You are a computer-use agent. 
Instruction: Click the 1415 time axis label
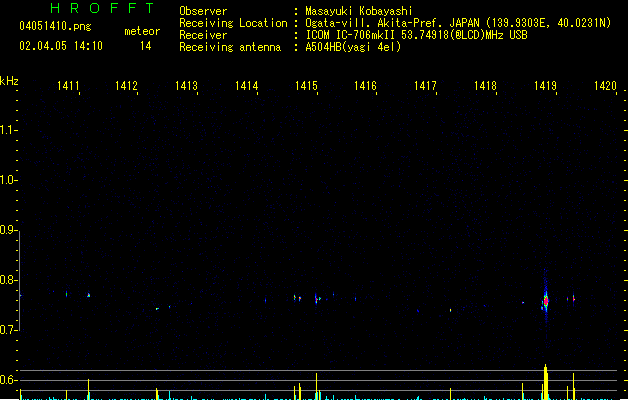coord(306,86)
